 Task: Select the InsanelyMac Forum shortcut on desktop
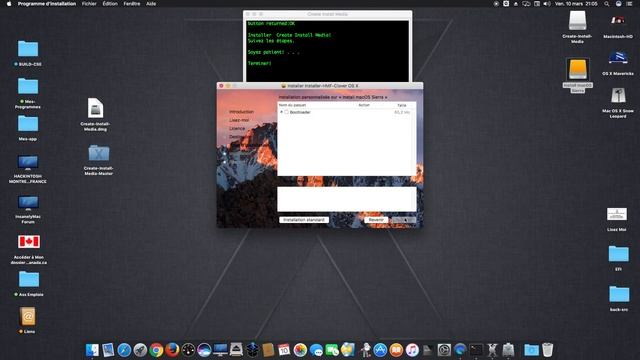28,203
